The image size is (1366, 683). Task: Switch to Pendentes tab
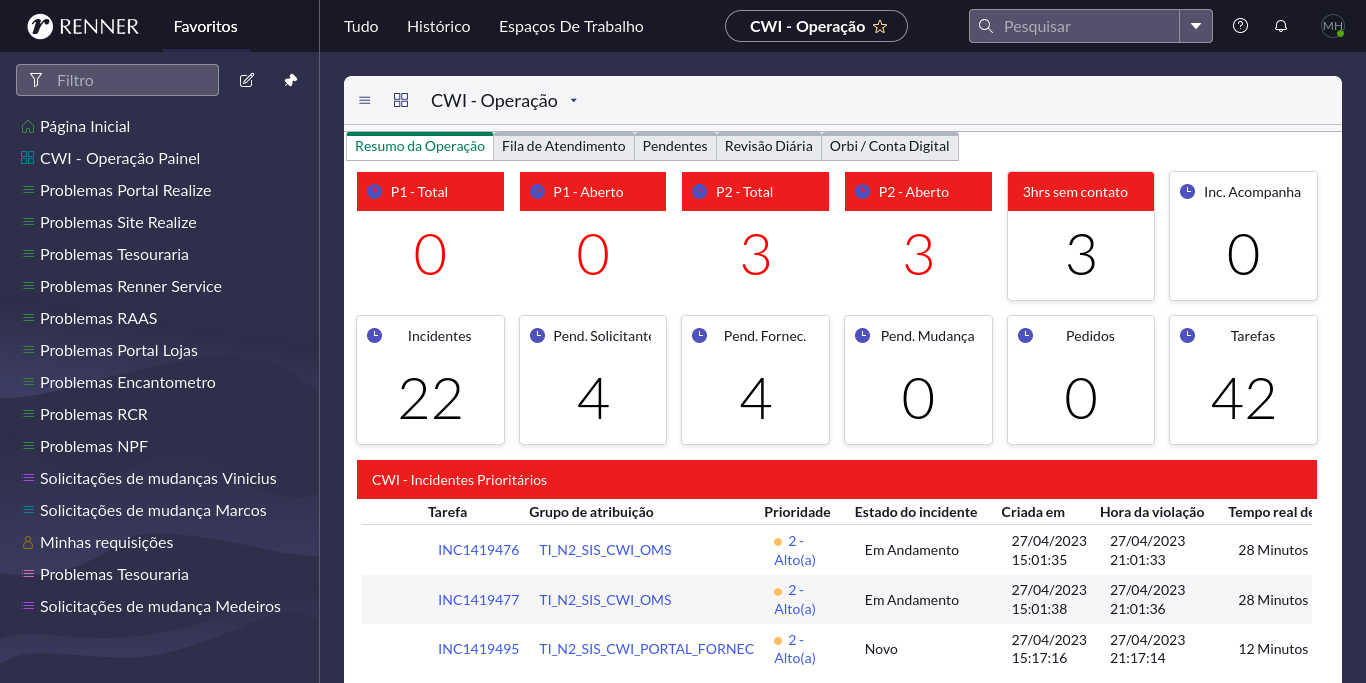click(675, 146)
